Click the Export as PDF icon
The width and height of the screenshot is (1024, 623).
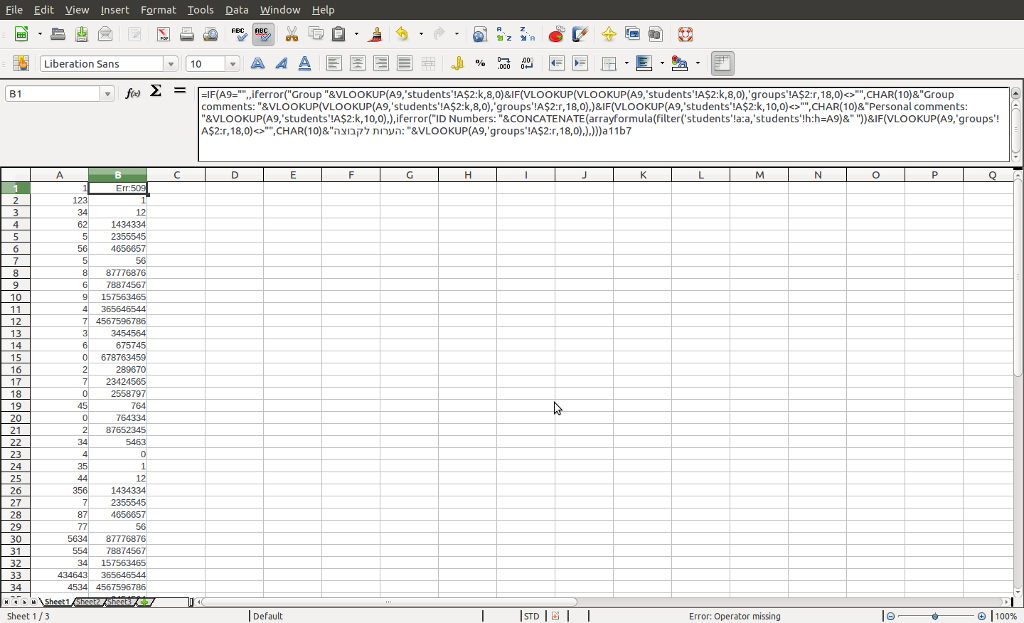coord(162,34)
